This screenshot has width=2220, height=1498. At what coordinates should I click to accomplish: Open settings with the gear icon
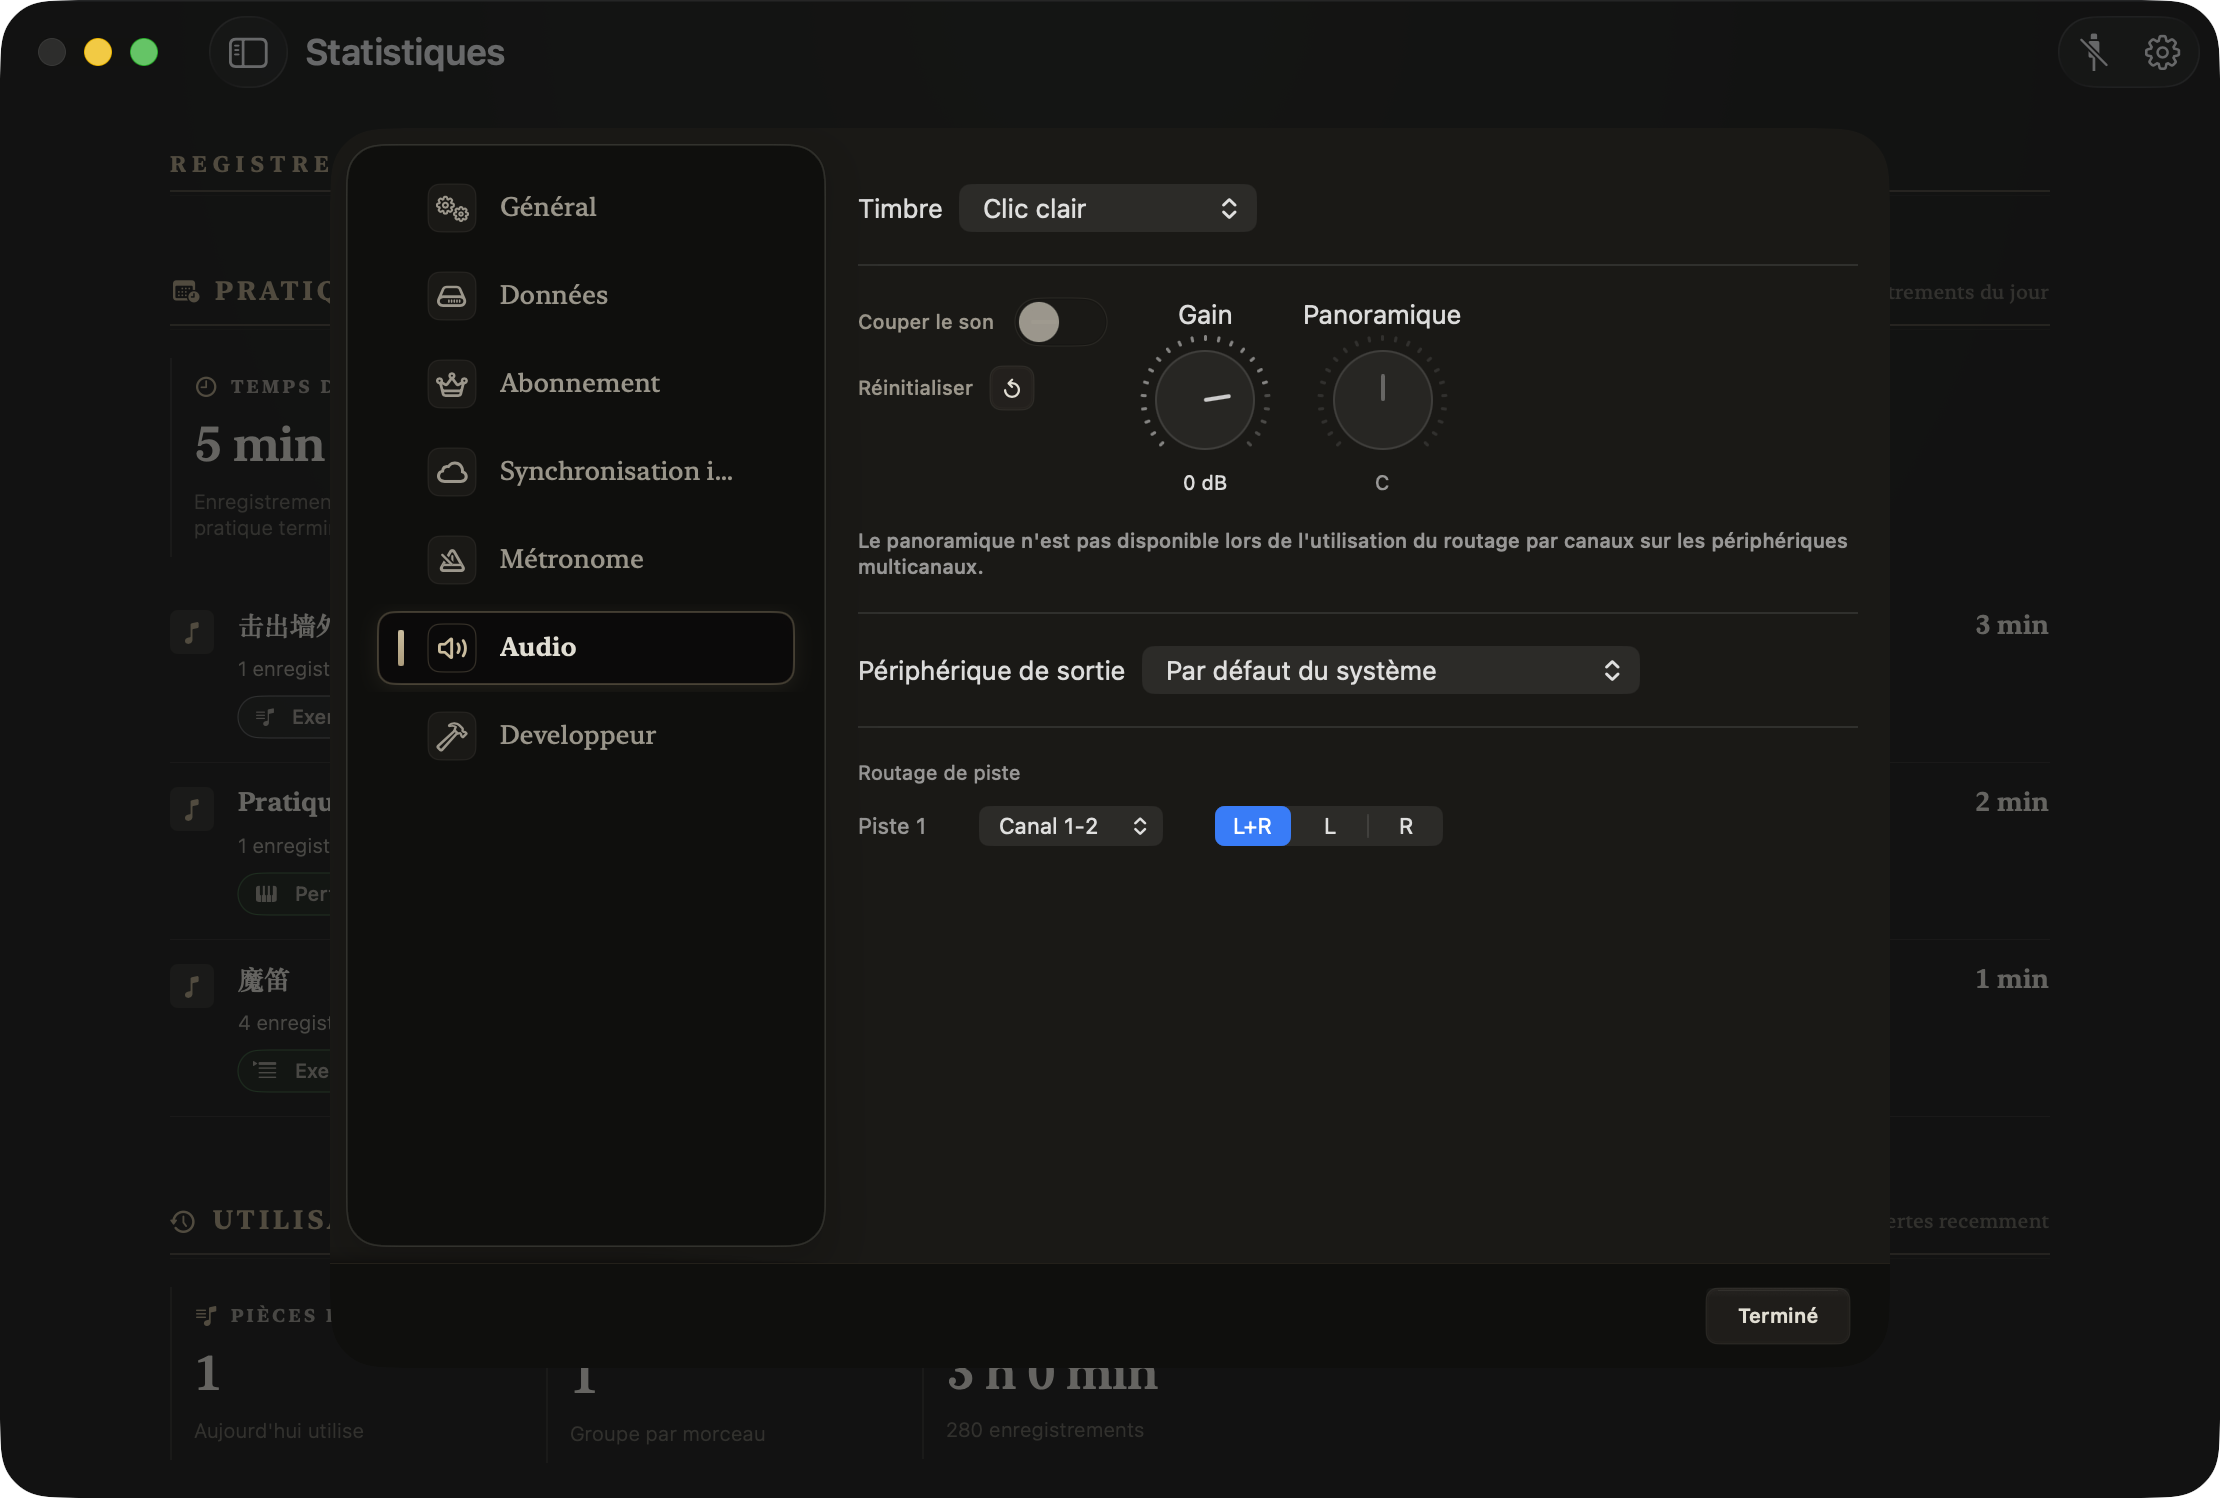(2162, 52)
